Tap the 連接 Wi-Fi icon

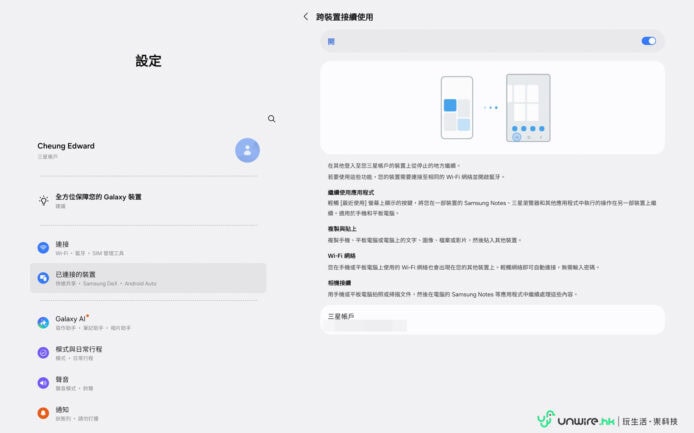tap(43, 247)
